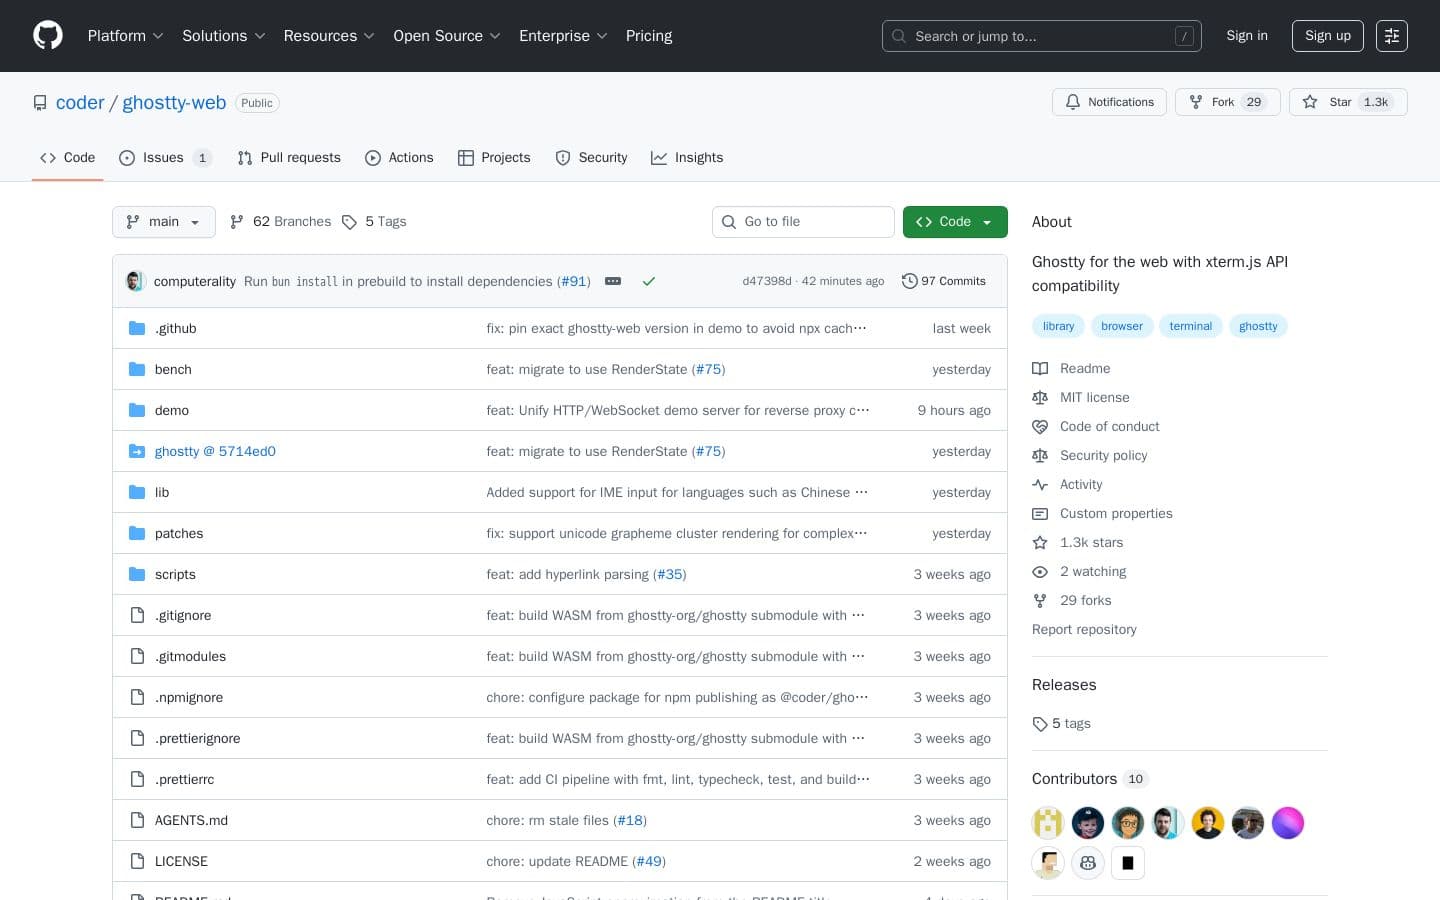Open the ghostty submodule arrow icon
This screenshot has height=900, width=1440.
click(x=137, y=451)
